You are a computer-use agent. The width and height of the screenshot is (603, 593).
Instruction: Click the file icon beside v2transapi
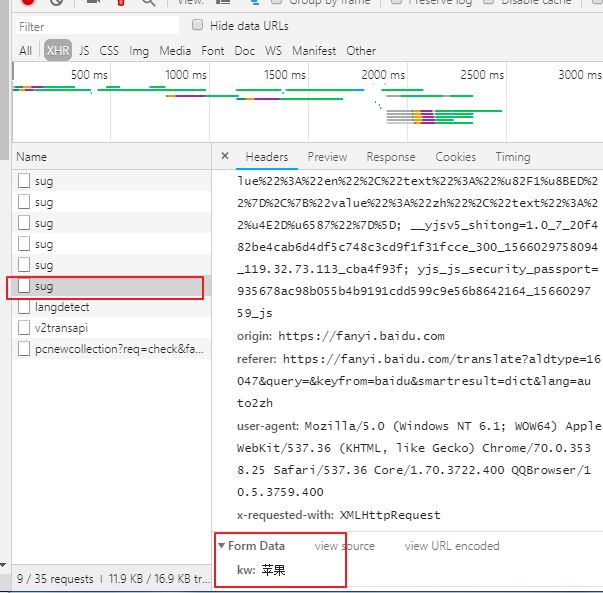coord(24,328)
